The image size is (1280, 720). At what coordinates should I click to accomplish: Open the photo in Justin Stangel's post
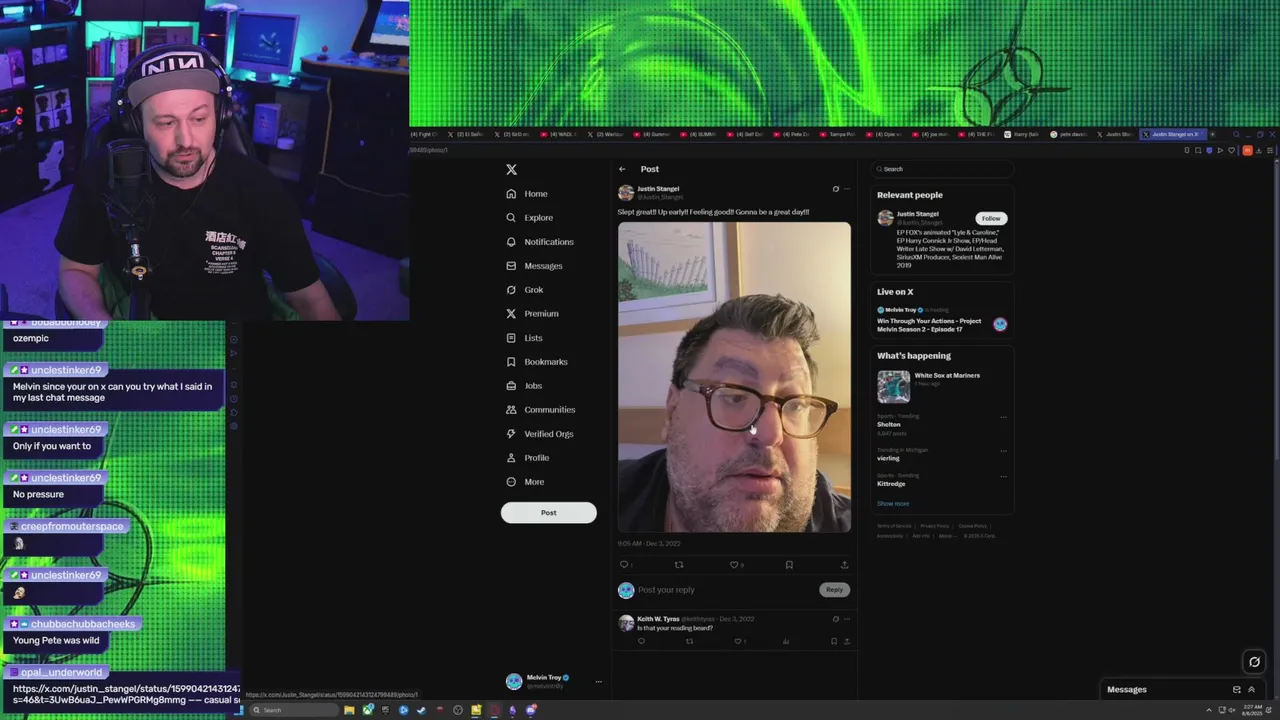[x=734, y=377]
